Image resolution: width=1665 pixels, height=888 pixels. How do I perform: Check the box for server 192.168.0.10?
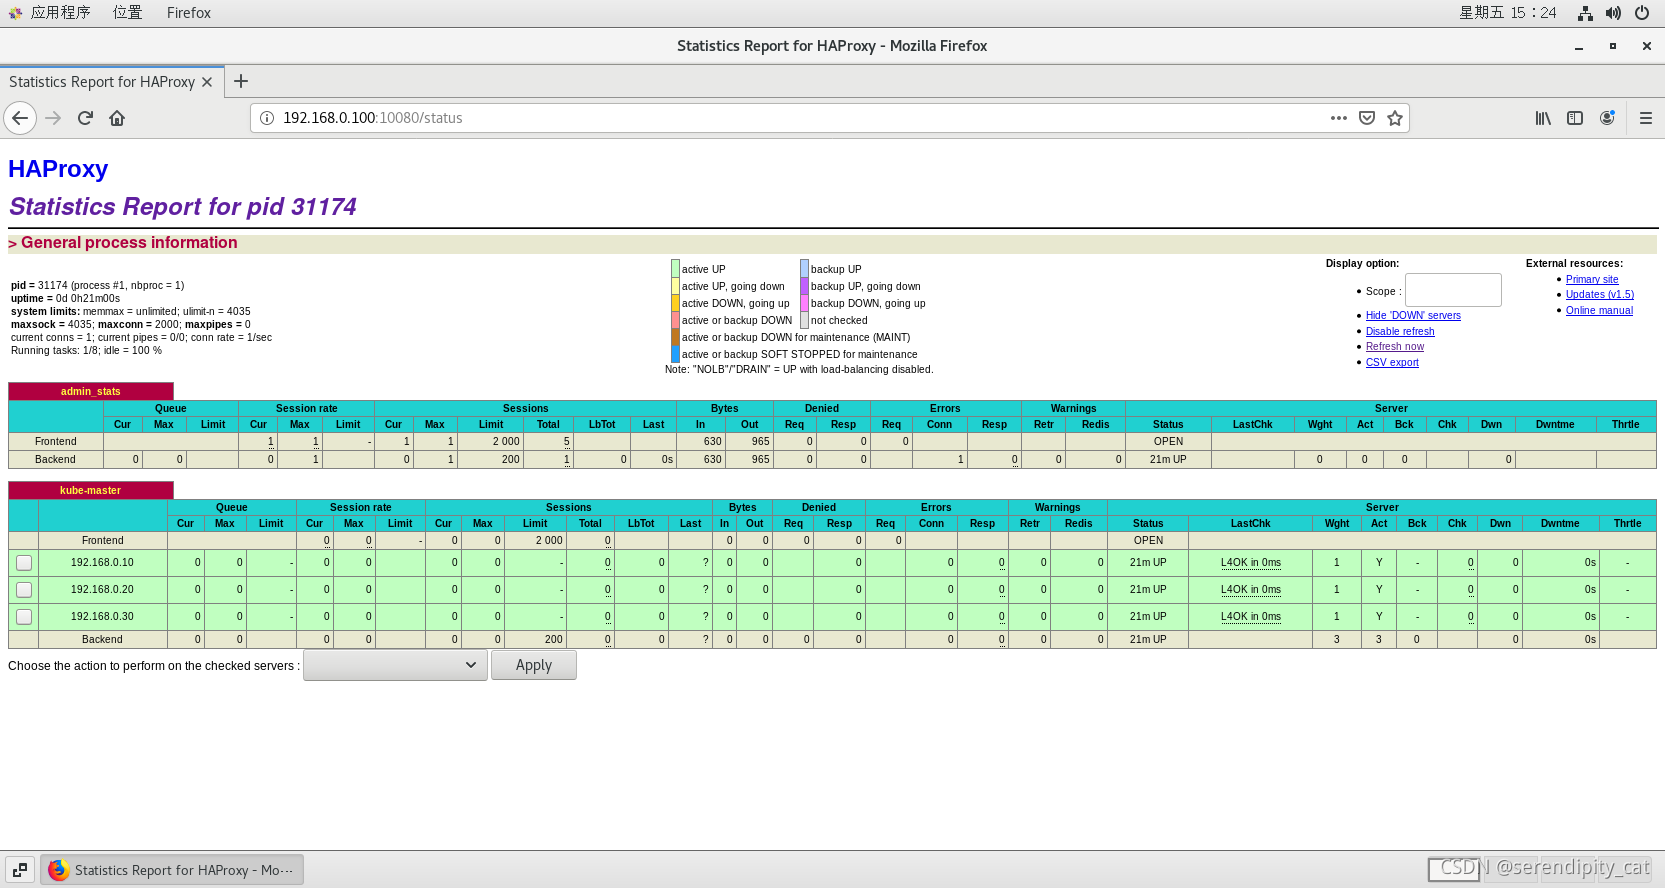24,563
